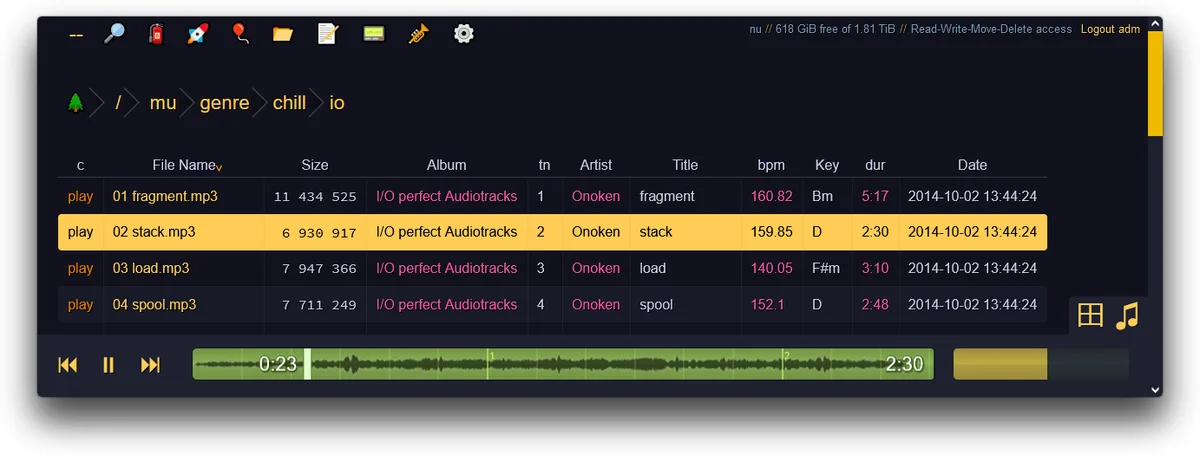
Task: Toggle the music note player panel
Action: coord(1127,316)
